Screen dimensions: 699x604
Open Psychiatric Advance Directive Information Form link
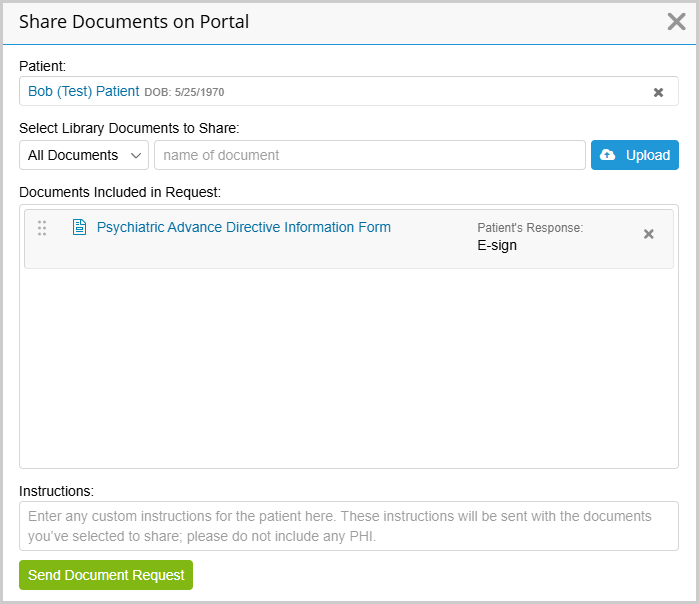(244, 227)
